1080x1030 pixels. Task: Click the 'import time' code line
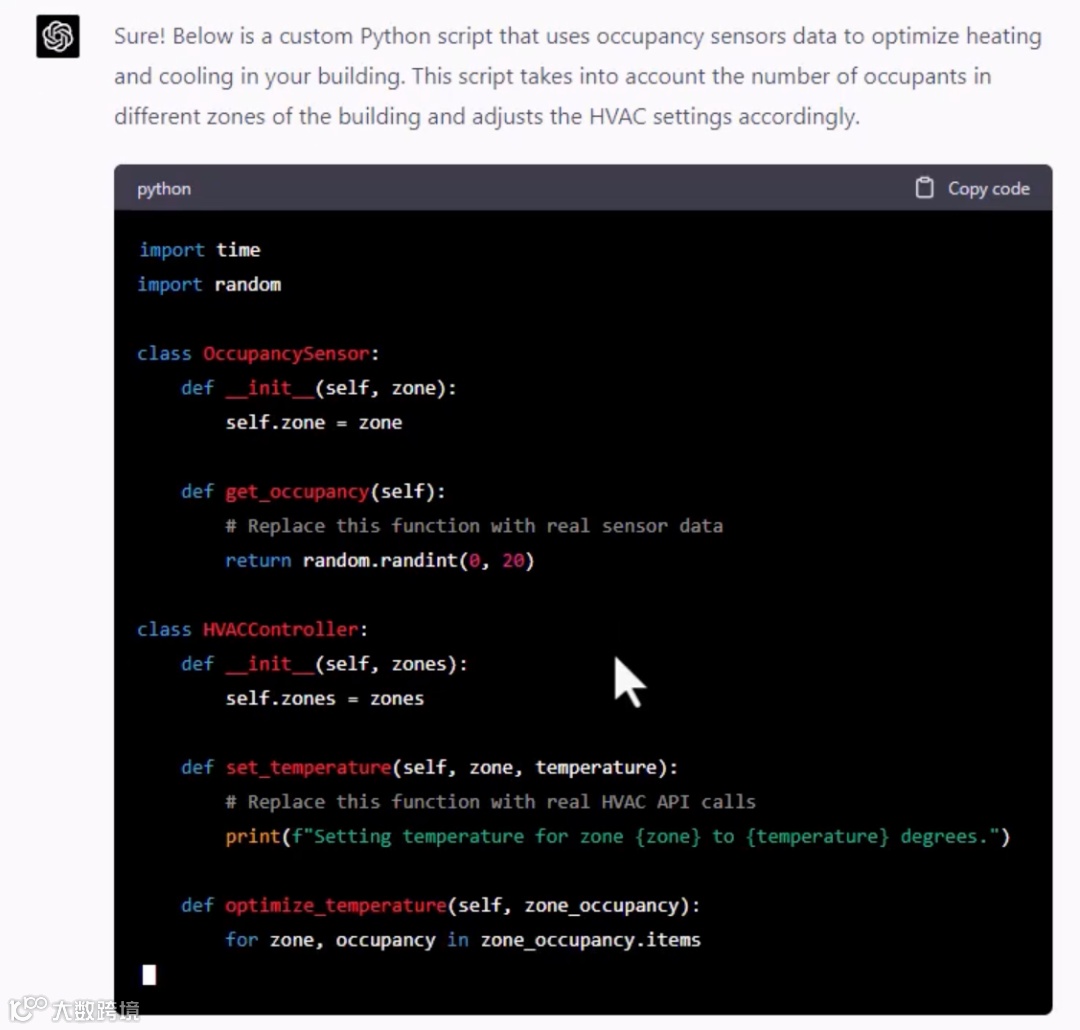point(200,249)
